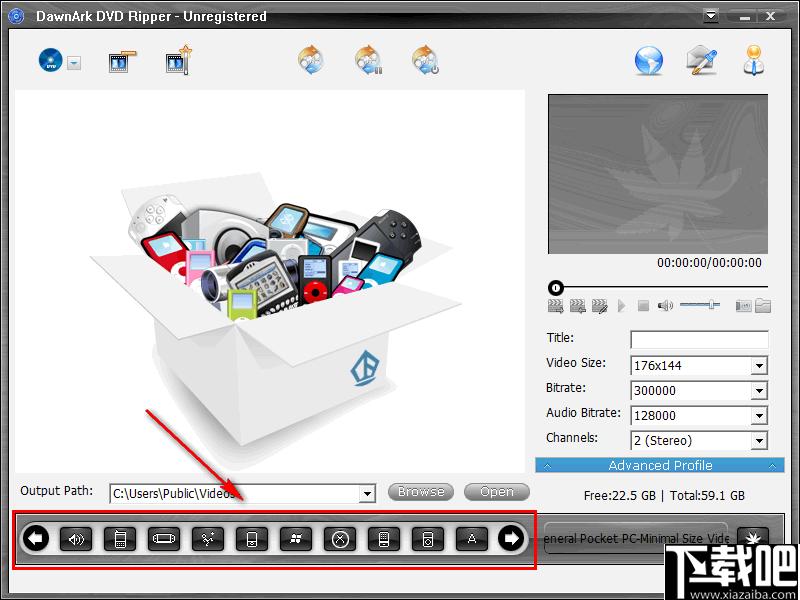Click the blue DVD disc load icon
The height and width of the screenshot is (600, 800).
[x=51, y=60]
